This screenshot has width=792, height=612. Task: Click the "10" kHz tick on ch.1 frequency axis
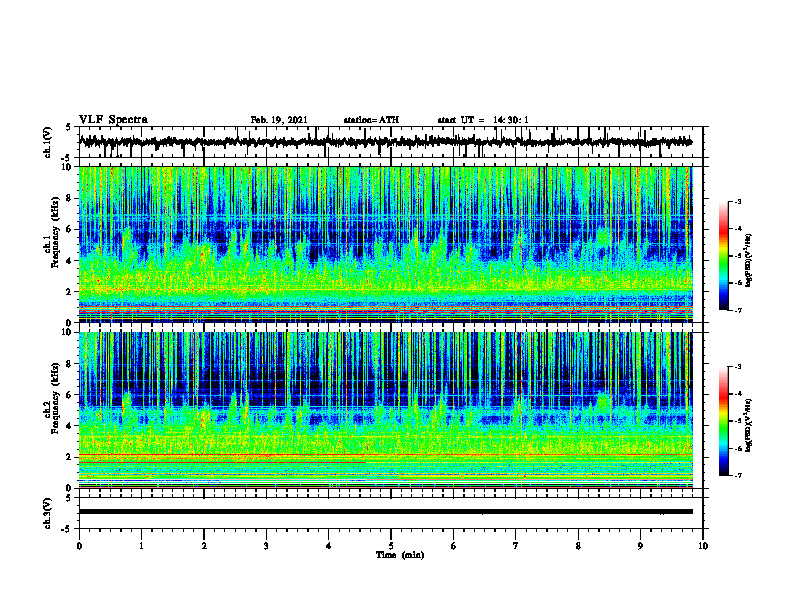pos(68,167)
